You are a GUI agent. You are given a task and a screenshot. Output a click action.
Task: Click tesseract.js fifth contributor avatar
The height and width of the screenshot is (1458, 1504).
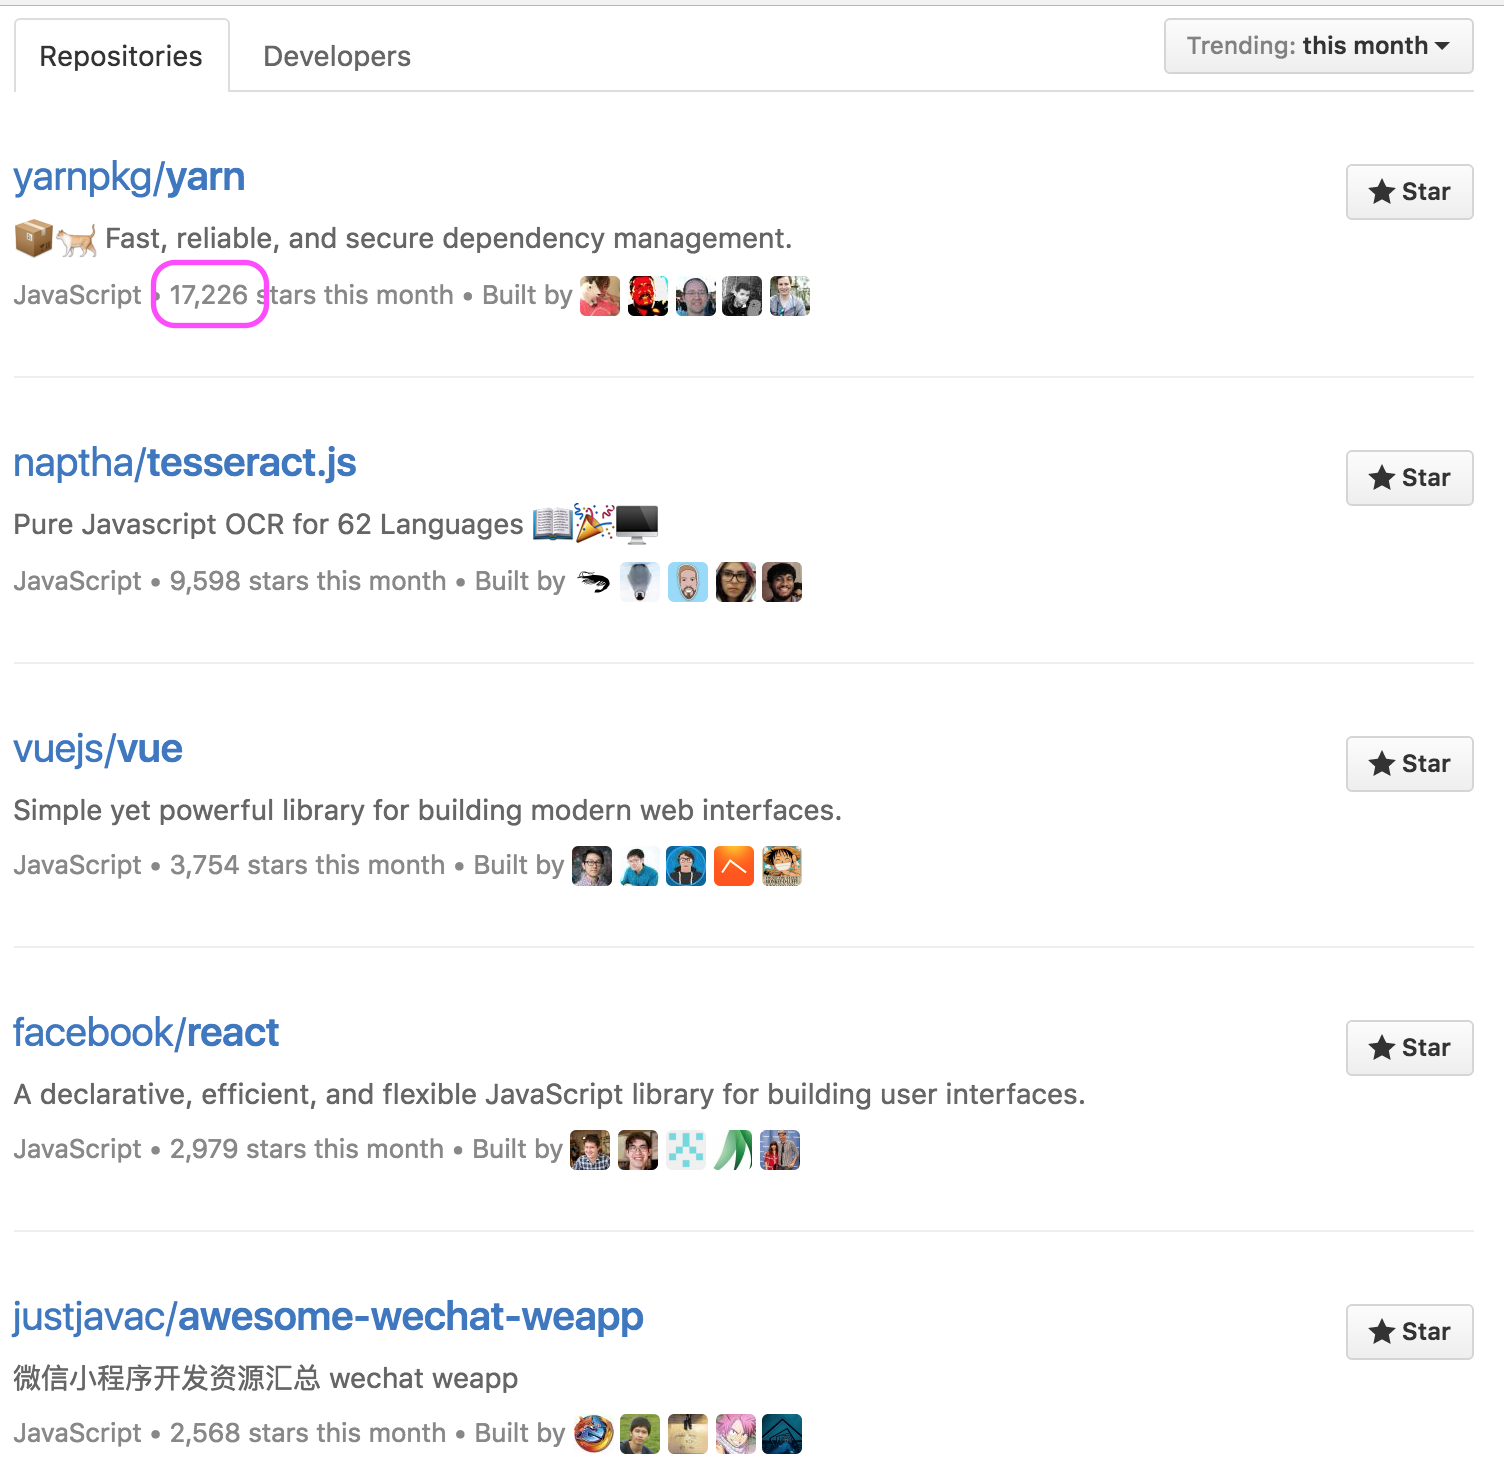[782, 582]
